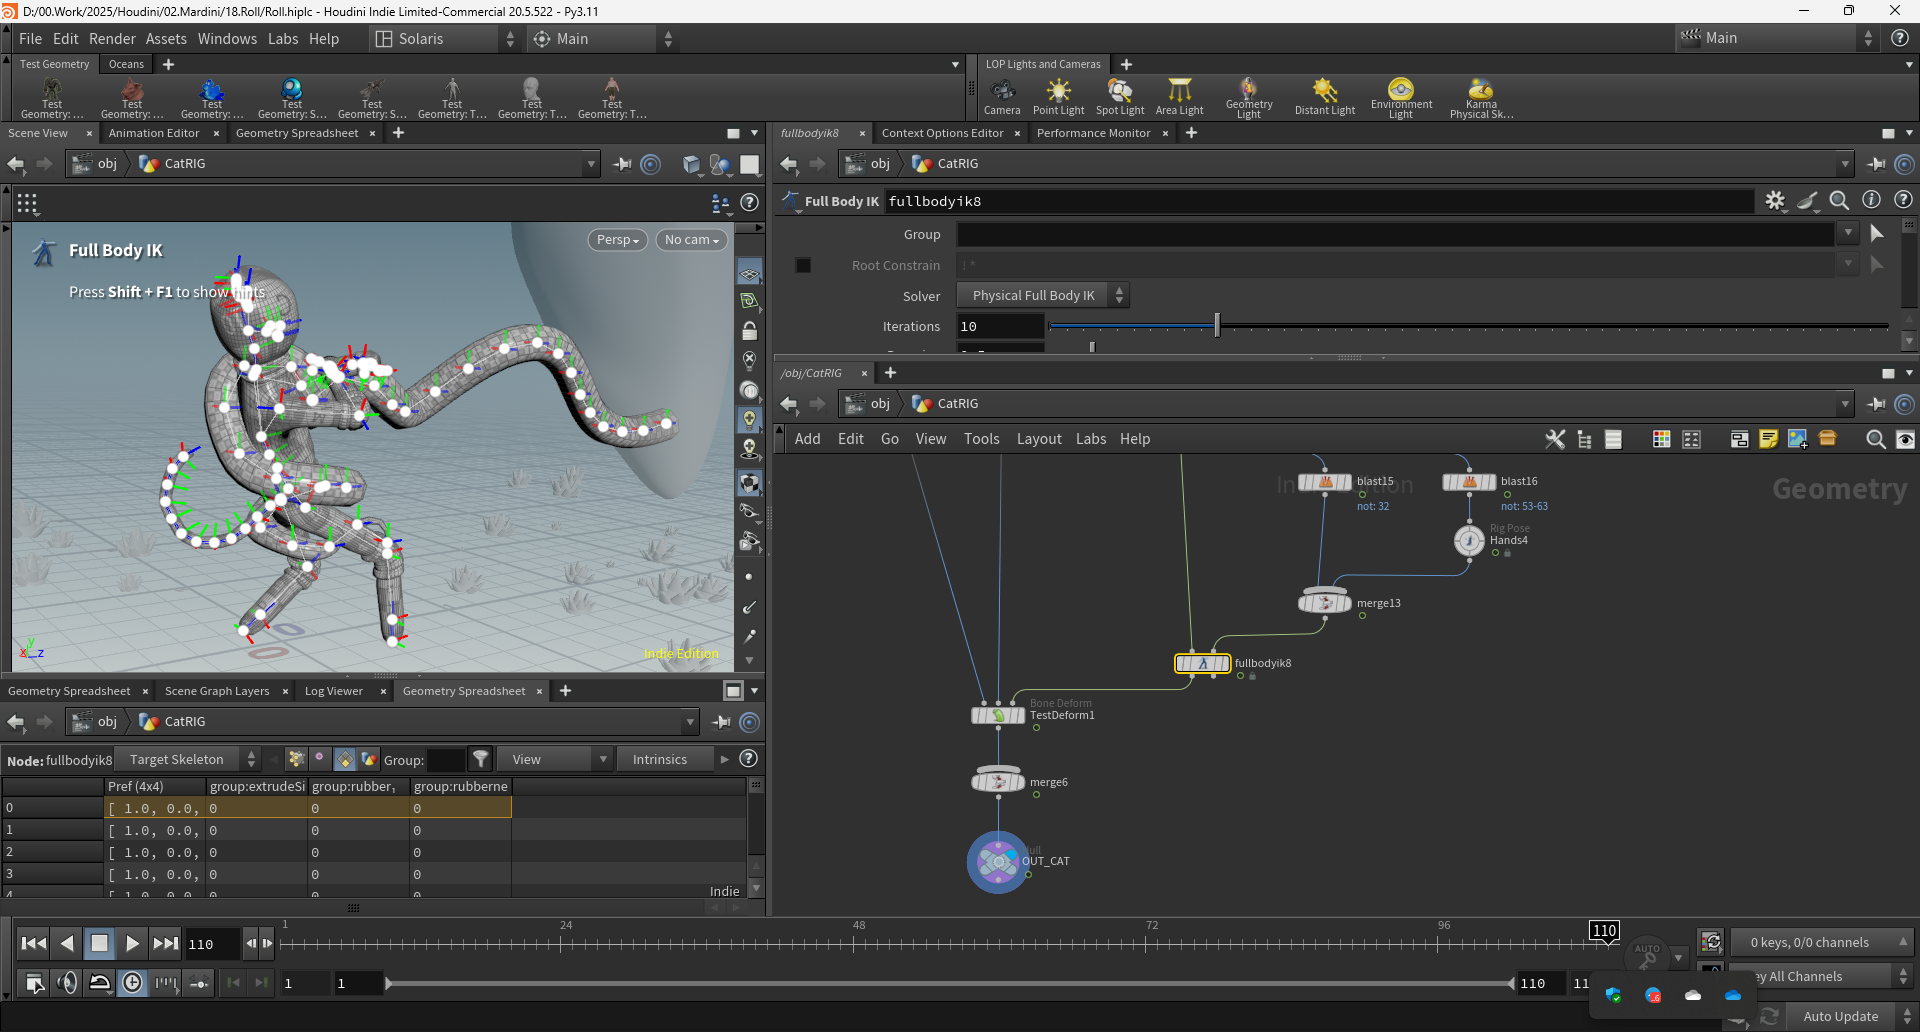Show node info for fullbodyik8 parameters
This screenshot has height=1032, width=1920.
pyautogui.click(x=1871, y=201)
